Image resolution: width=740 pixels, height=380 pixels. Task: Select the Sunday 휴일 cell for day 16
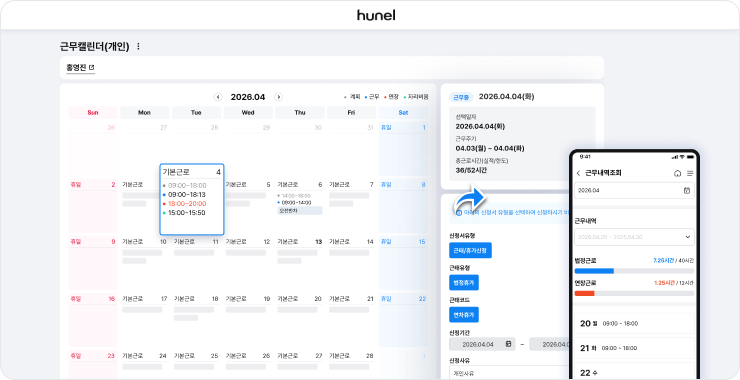click(x=93, y=320)
